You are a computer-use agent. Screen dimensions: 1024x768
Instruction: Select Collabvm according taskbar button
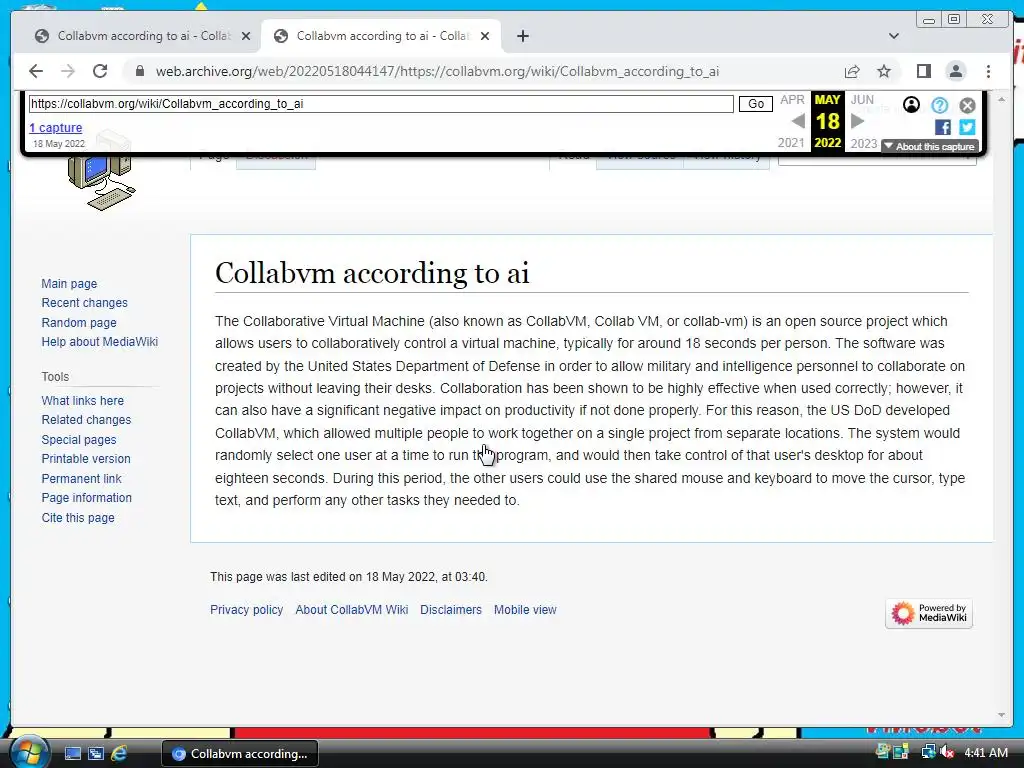point(240,754)
